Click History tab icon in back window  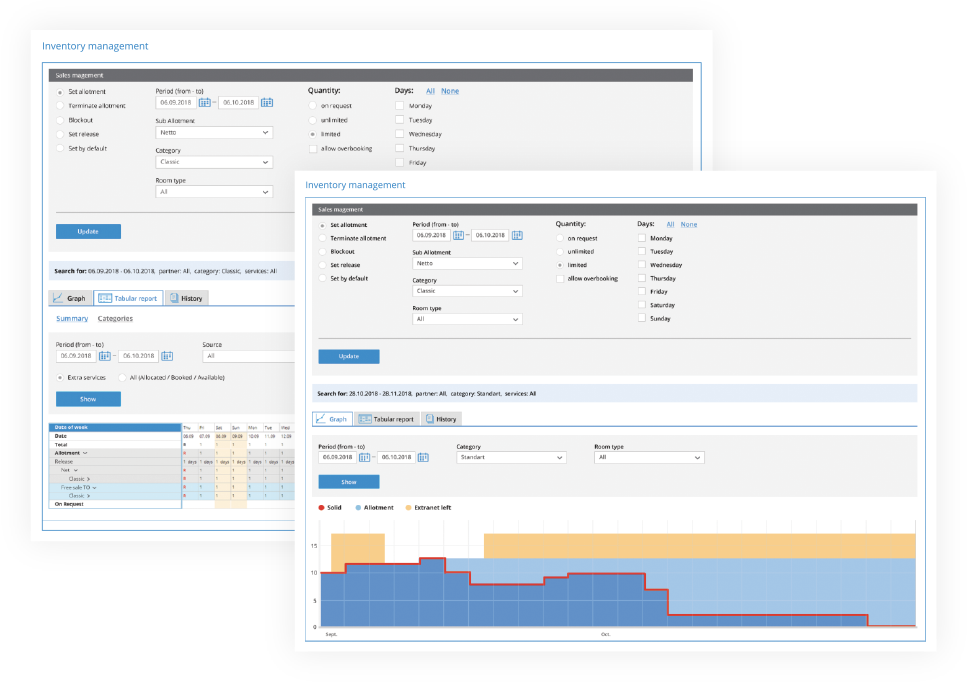click(174, 298)
